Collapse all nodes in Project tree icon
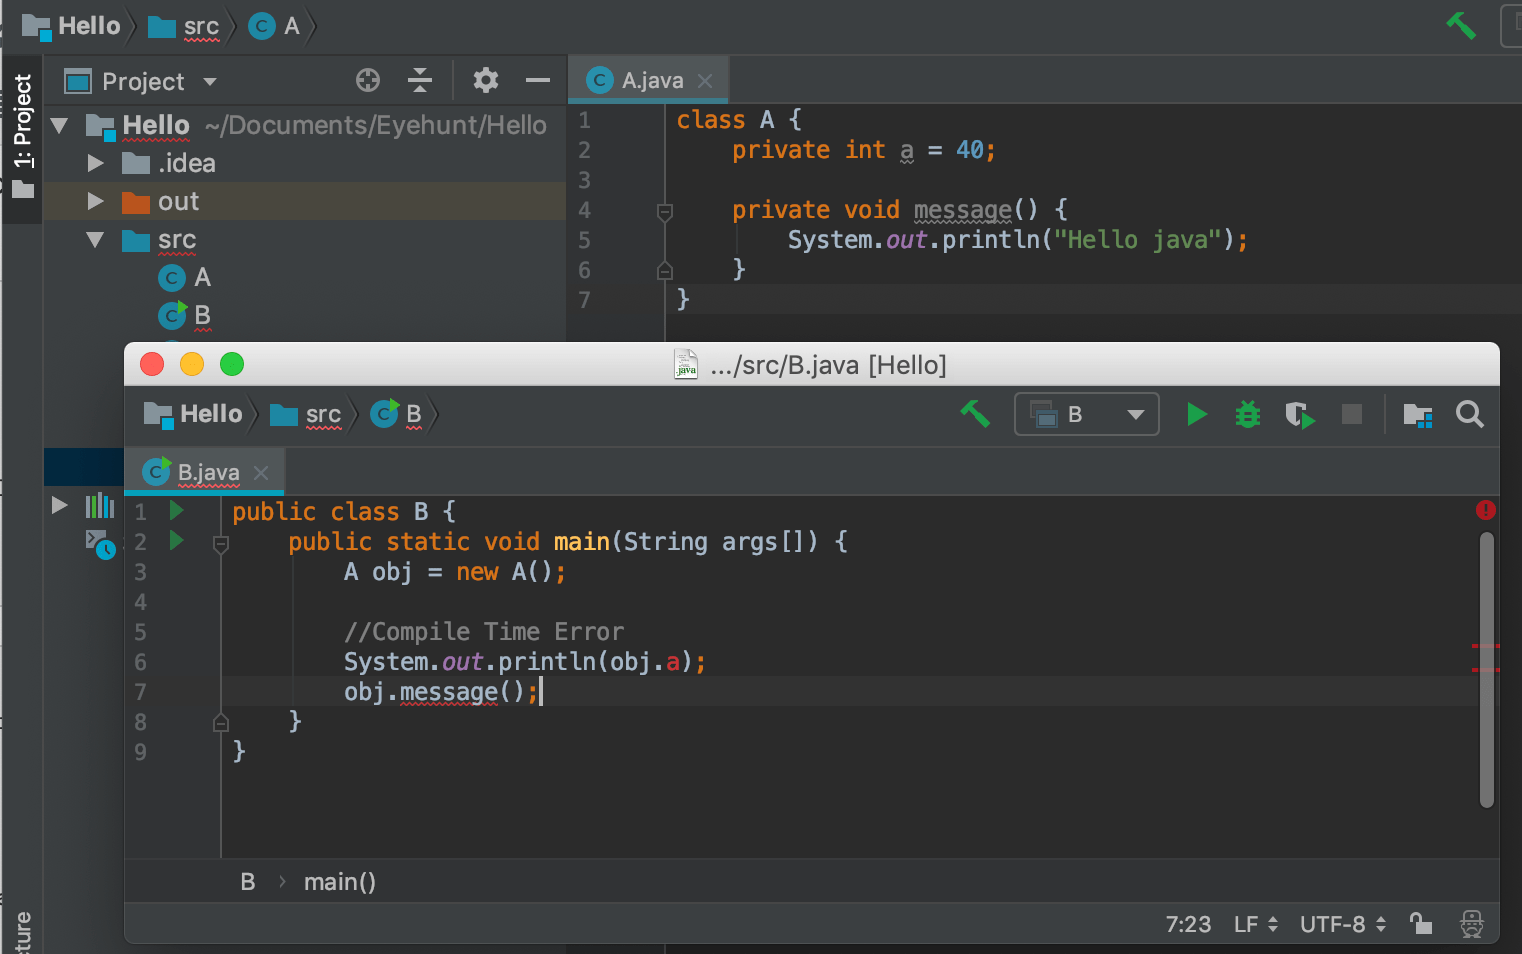This screenshot has width=1522, height=954. coord(419,80)
